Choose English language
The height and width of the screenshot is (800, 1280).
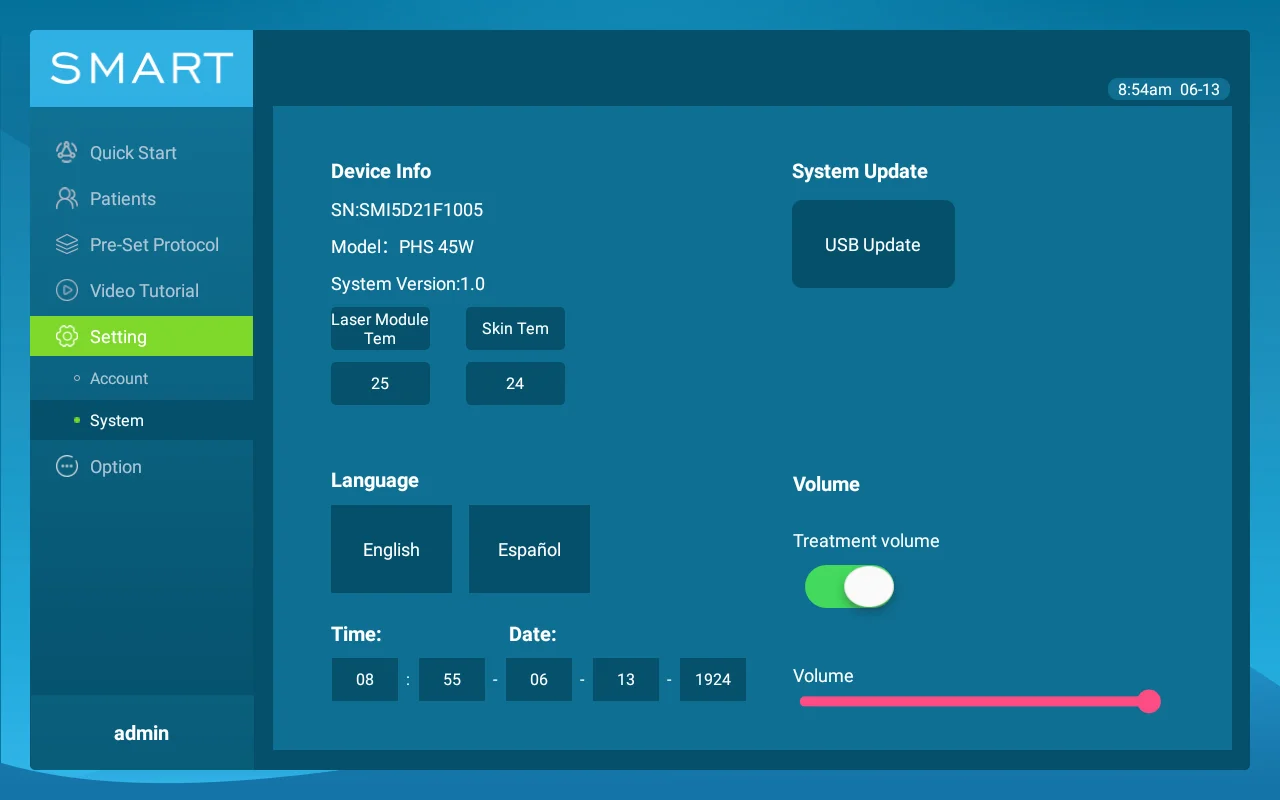click(391, 549)
